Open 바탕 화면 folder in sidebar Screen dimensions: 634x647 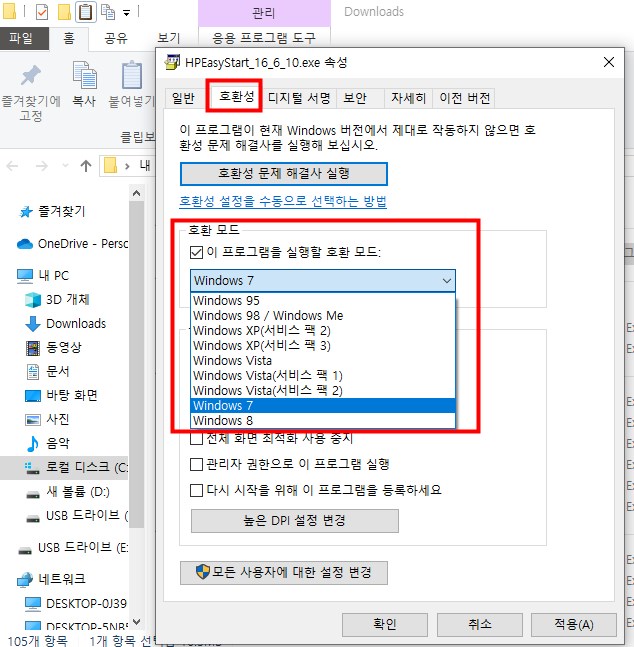tap(62, 395)
